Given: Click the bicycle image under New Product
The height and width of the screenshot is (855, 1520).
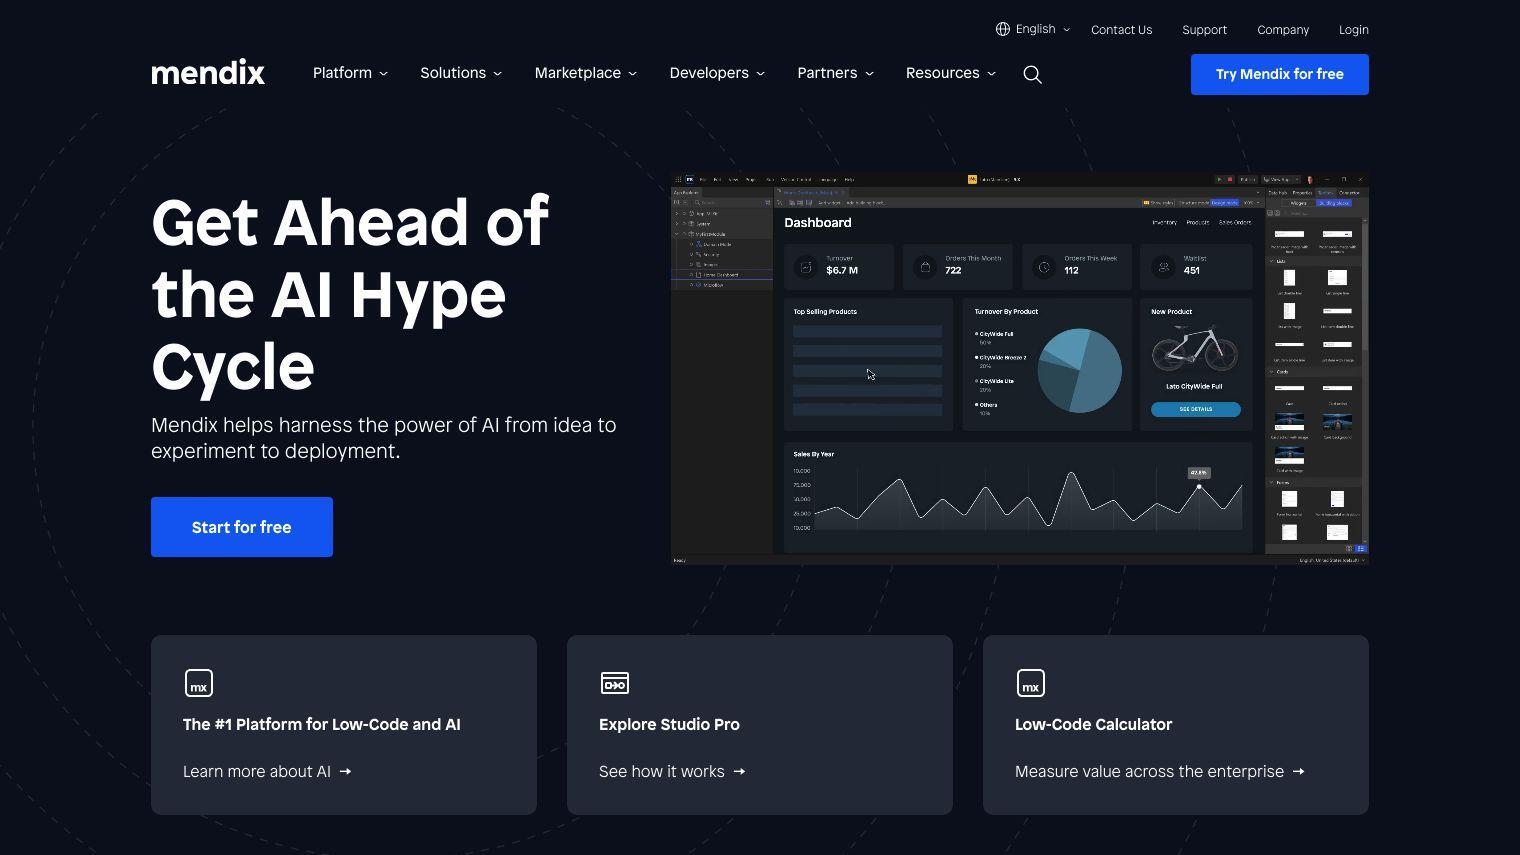Looking at the screenshot, I should click(x=1195, y=349).
